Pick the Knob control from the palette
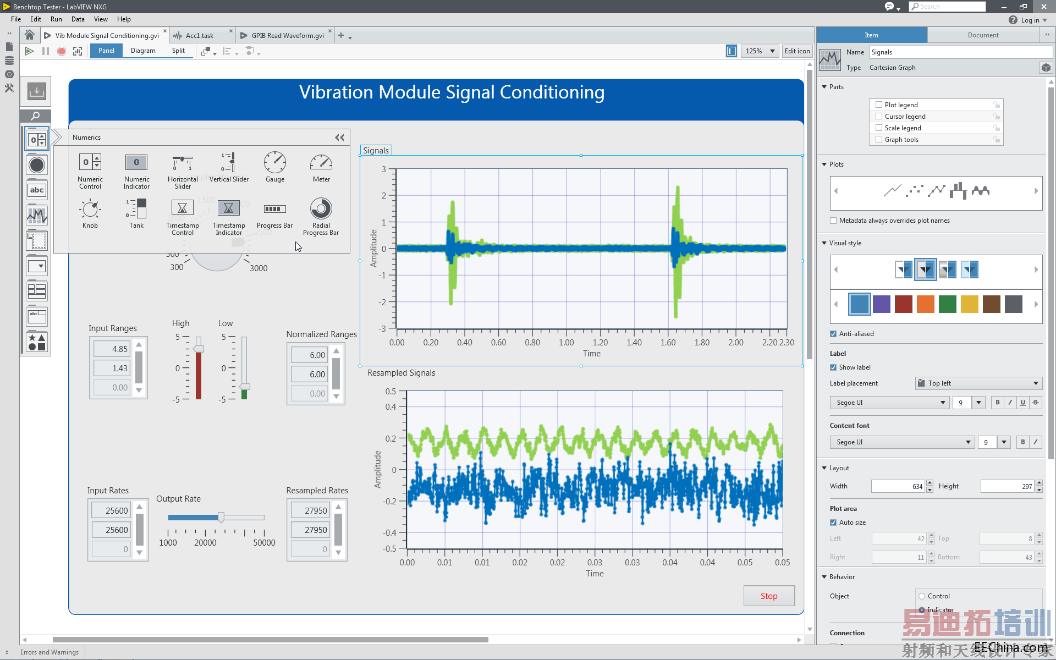The image size is (1056, 660). coord(90,208)
